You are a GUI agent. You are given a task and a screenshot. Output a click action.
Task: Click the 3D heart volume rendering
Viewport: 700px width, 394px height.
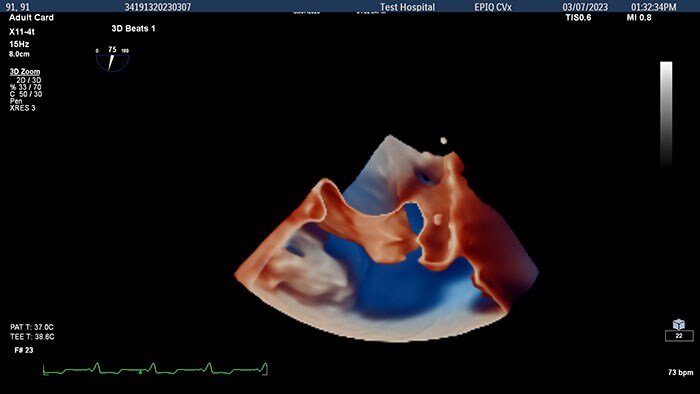click(387, 239)
